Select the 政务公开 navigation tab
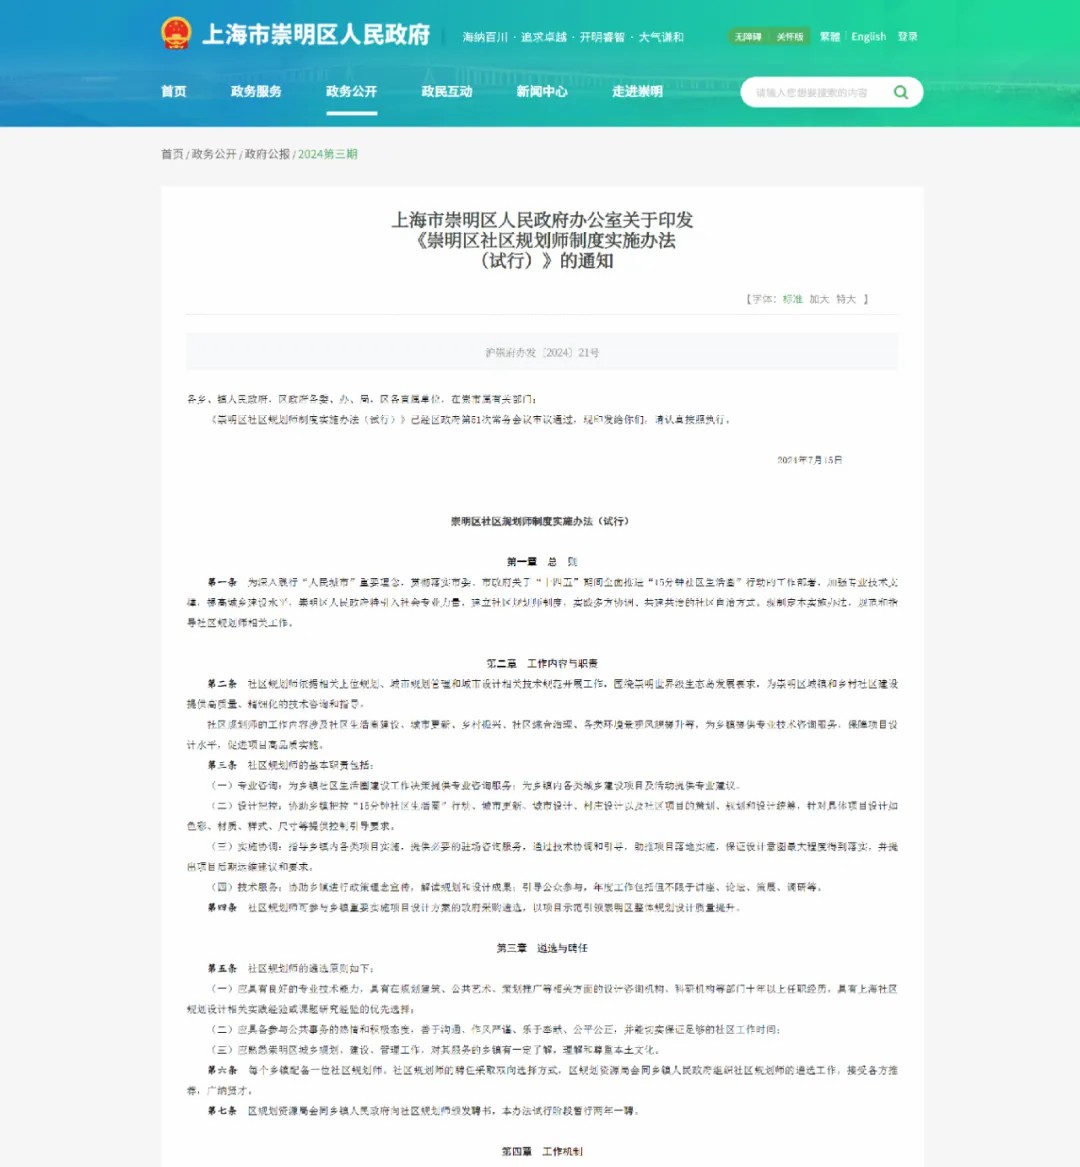The width and height of the screenshot is (1080, 1167). coord(351,92)
